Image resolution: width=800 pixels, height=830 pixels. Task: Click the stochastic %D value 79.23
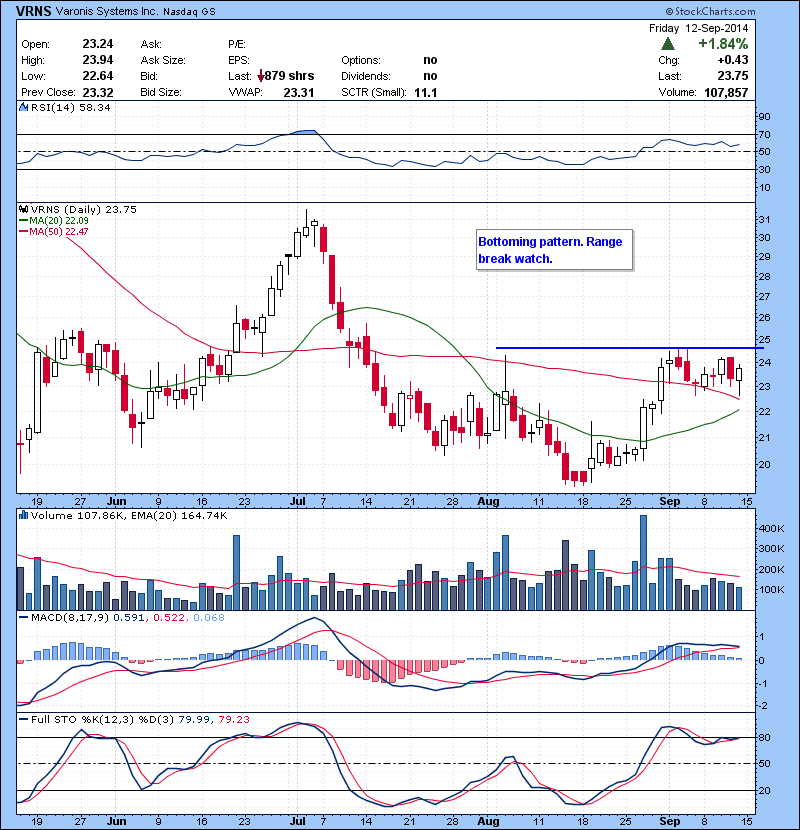233,719
